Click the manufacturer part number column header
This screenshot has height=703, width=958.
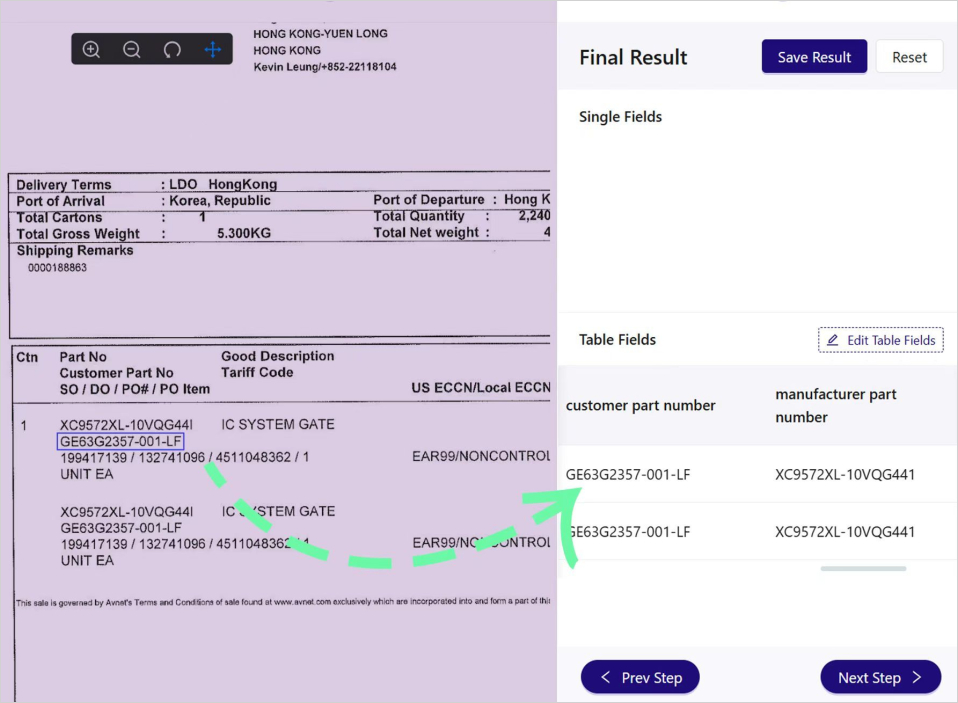[x=835, y=405]
